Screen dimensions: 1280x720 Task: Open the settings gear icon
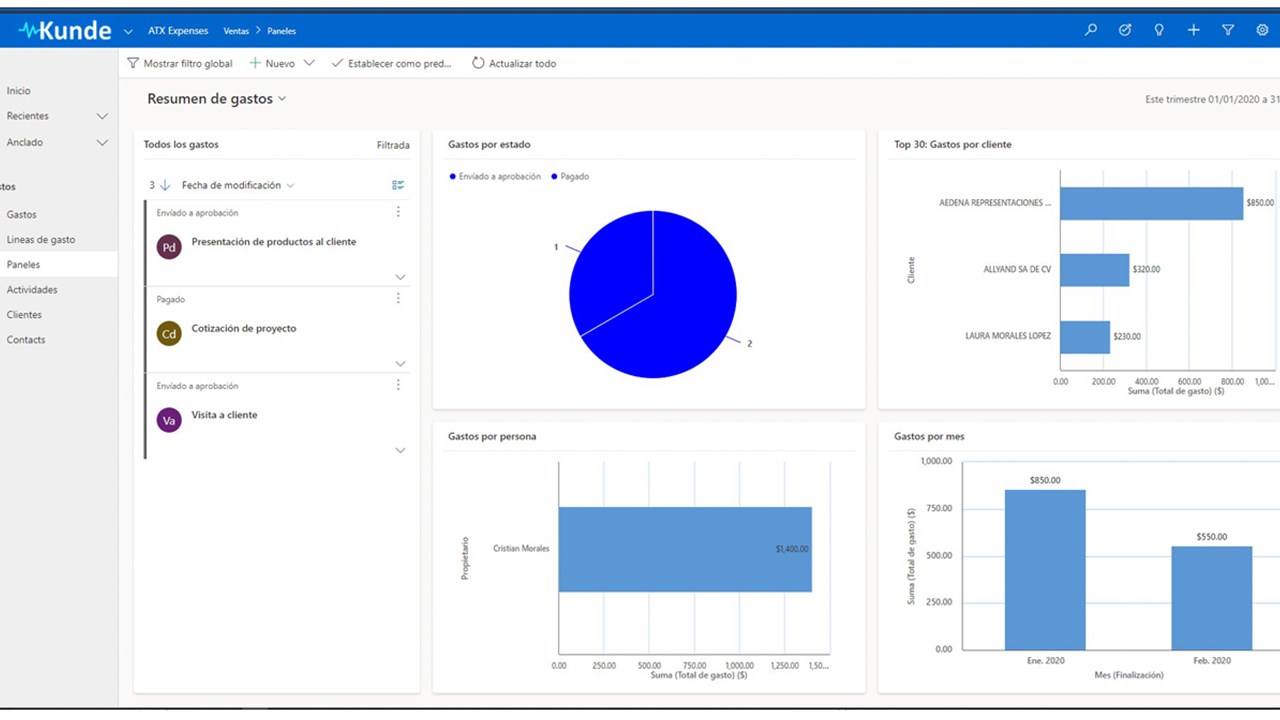(1262, 30)
